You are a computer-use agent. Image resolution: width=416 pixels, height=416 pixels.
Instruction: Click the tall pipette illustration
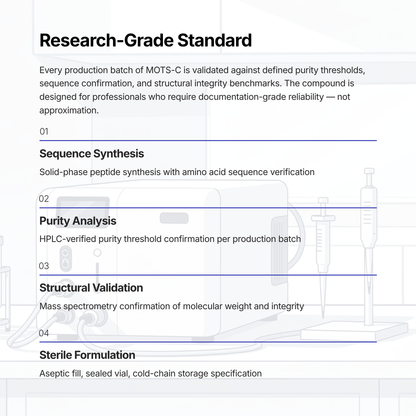tap(369, 247)
